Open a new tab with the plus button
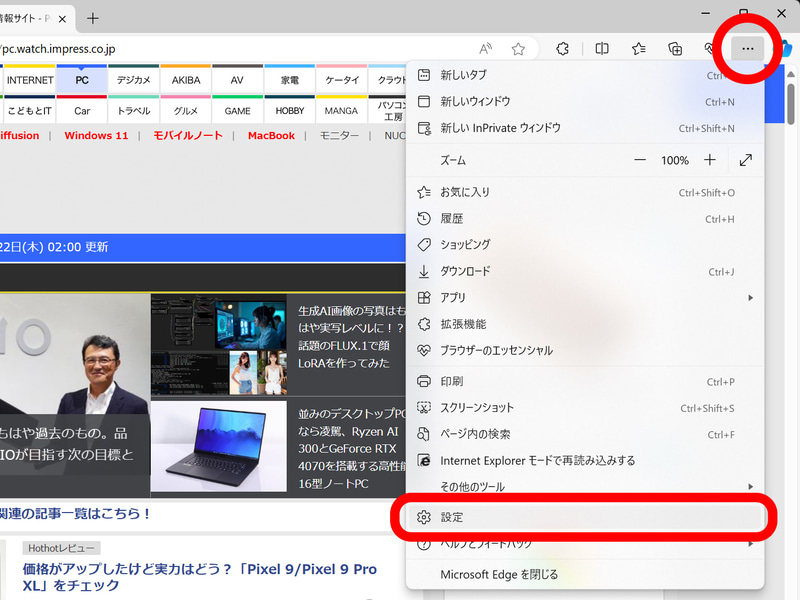 (x=94, y=17)
